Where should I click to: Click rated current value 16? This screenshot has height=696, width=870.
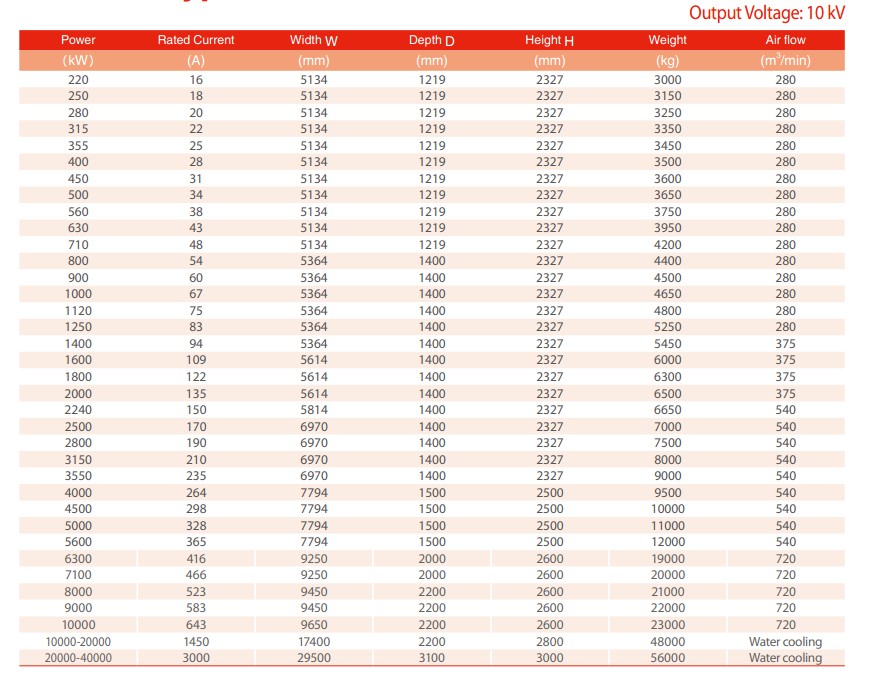[x=196, y=80]
